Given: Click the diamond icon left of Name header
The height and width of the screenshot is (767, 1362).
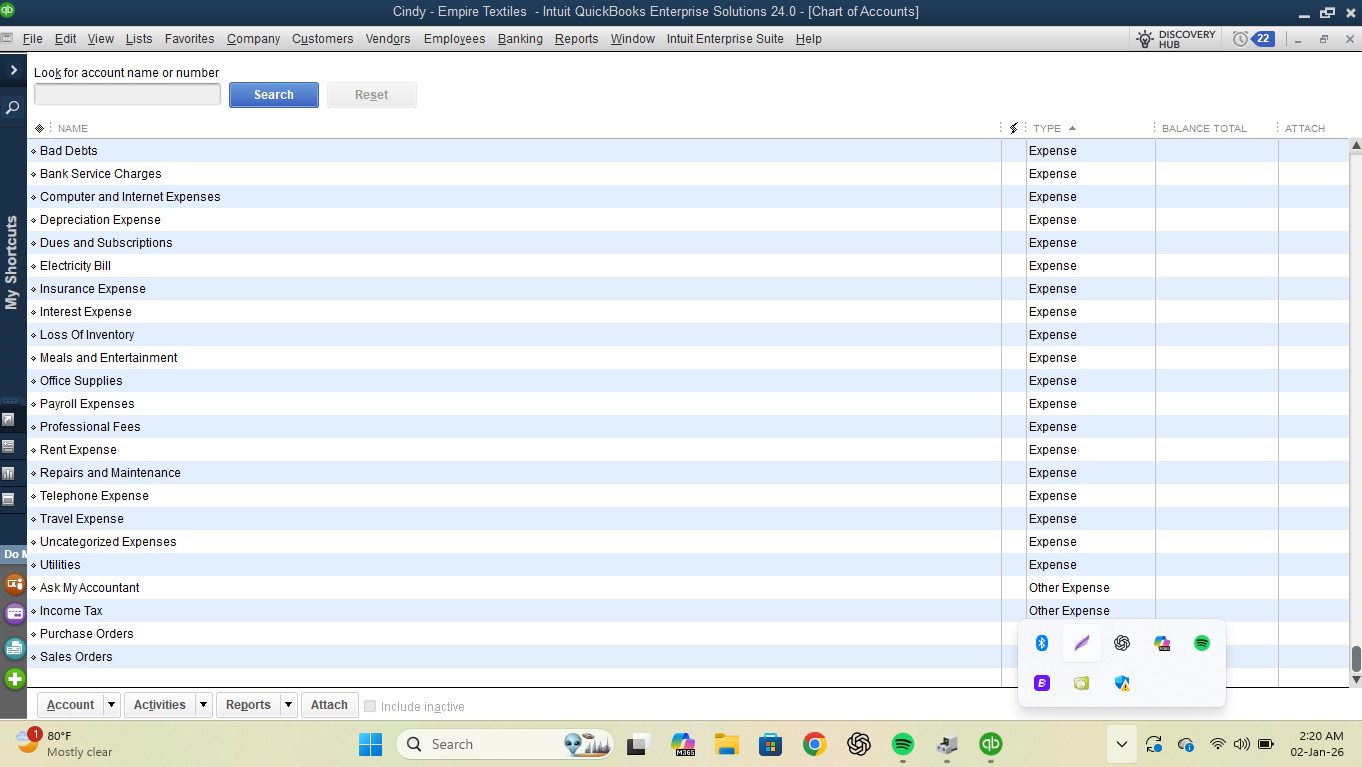Looking at the screenshot, I should [x=39, y=128].
